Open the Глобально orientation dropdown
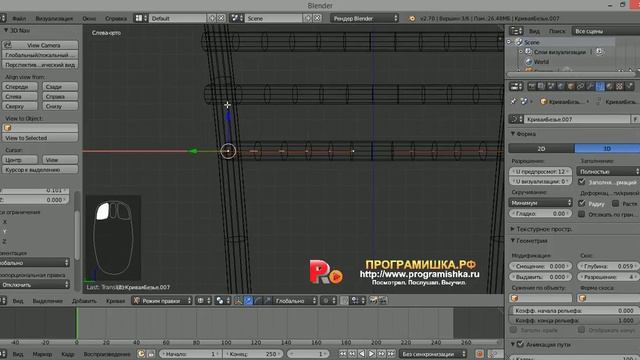This screenshot has width=640, height=360. [x=295, y=301]
